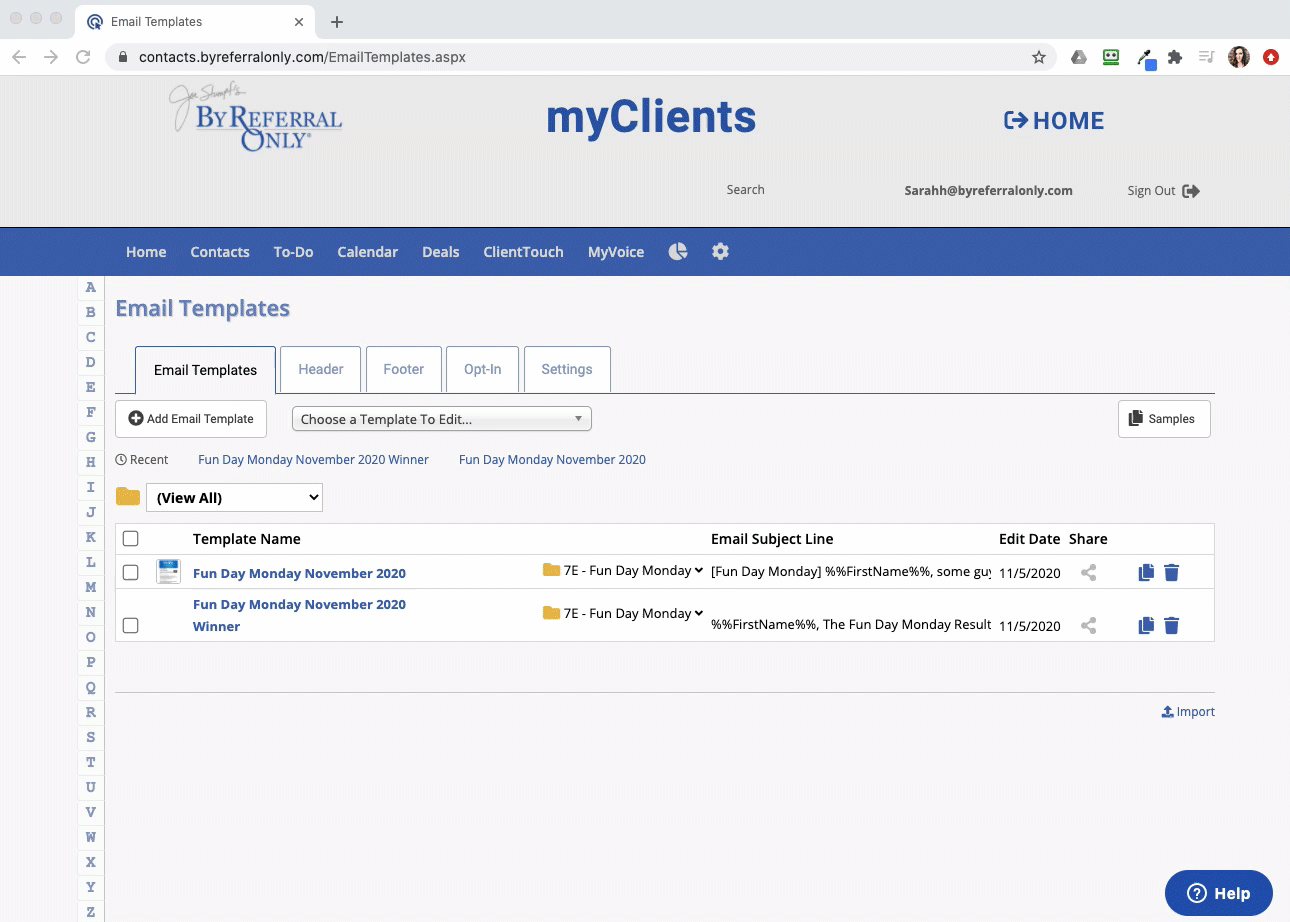Click the Template Name column header
This screenshot has height=922, width=1290.
(x=247, y=539)
